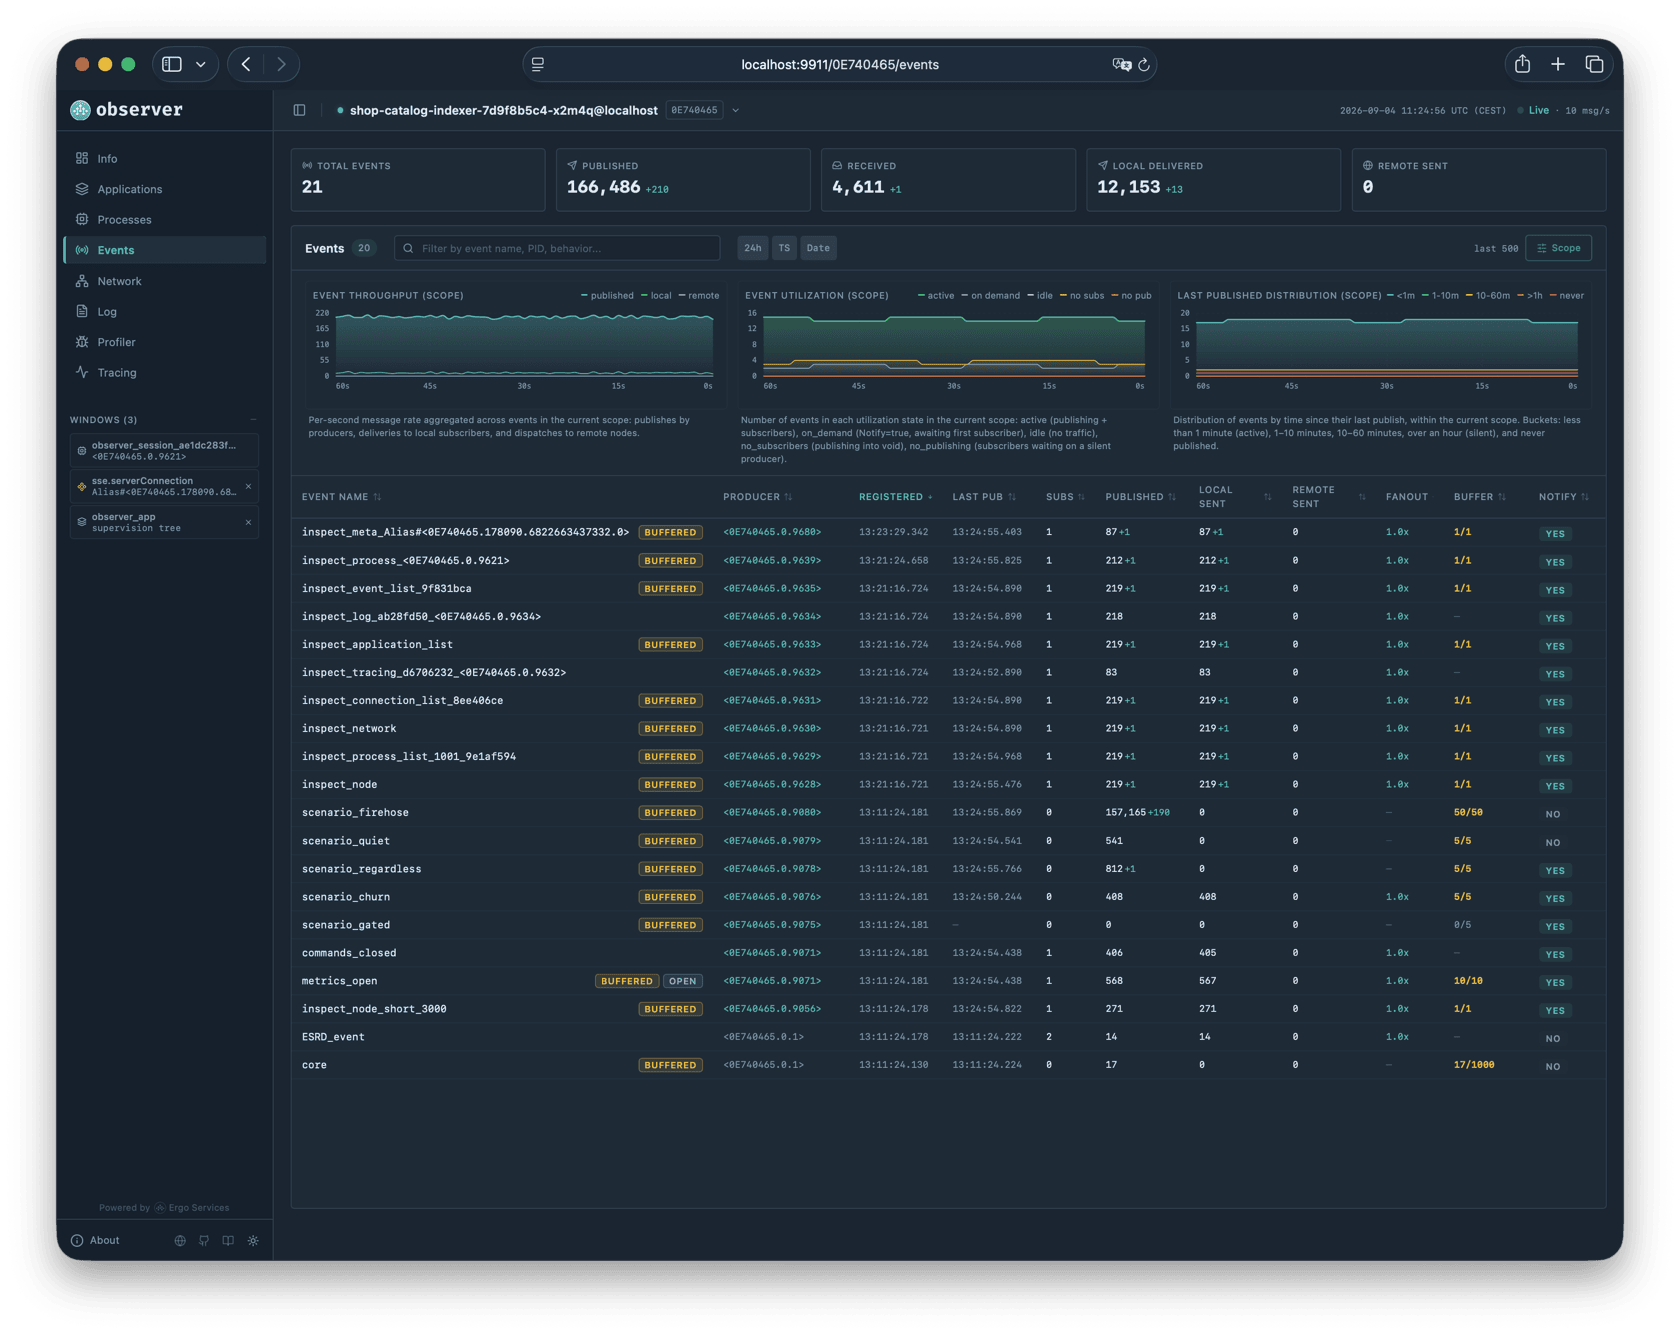Image resolution: width=1680 pixels, height=1335 pixels.
Task: Click the translate icon in the address bar
Action: pyautogui.click(x=1121, y=64)
